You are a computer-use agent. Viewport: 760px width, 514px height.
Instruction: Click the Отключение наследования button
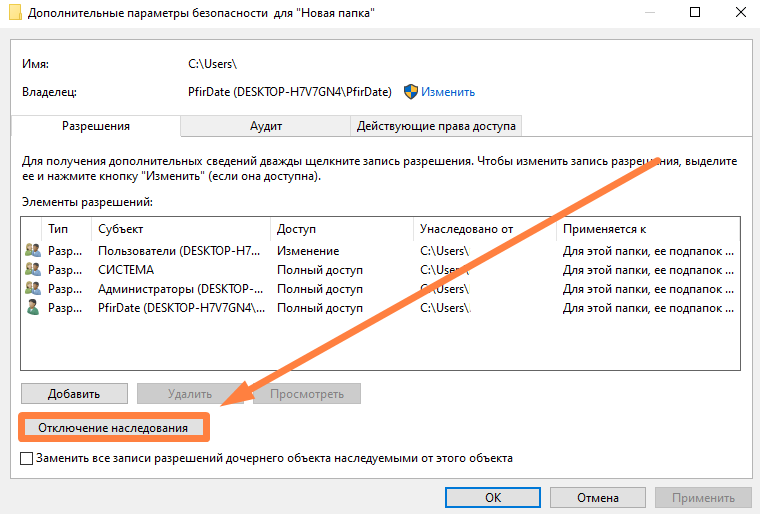113,428
